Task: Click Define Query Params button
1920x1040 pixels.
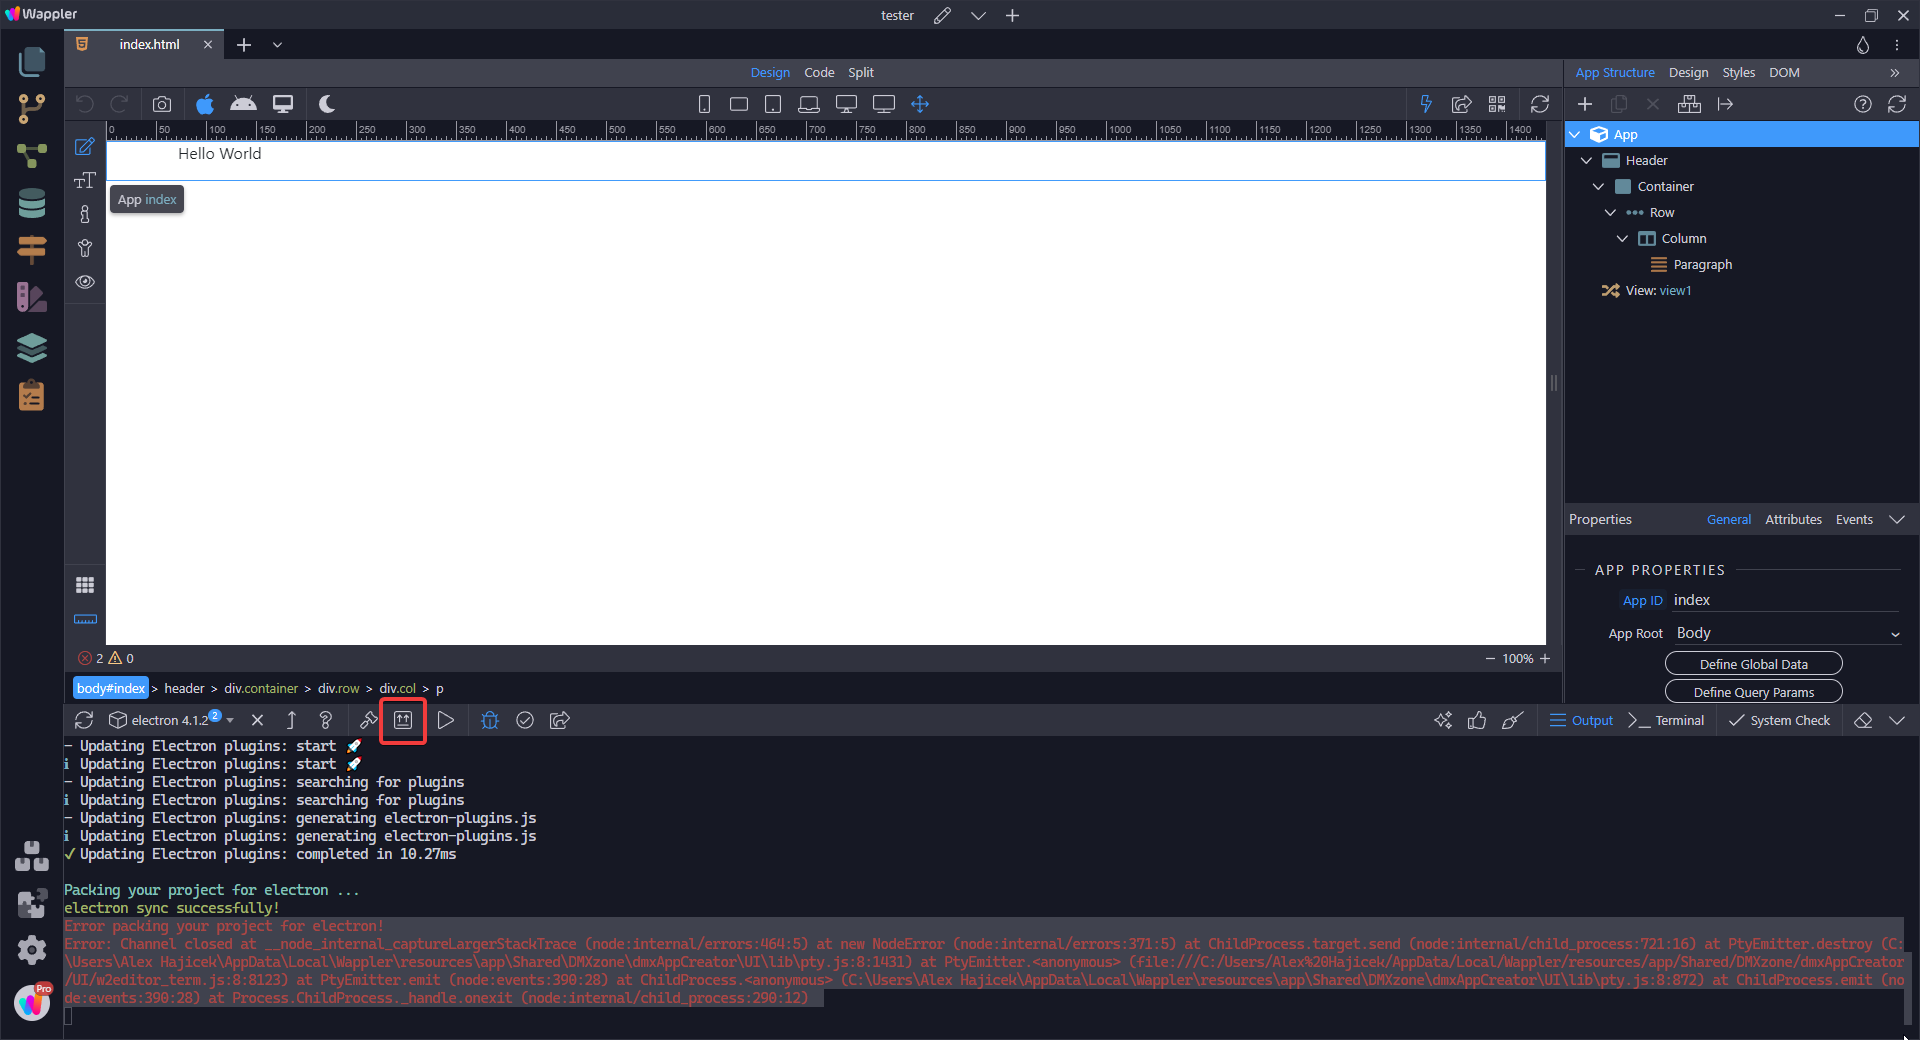Action: tap(1754, 692)
